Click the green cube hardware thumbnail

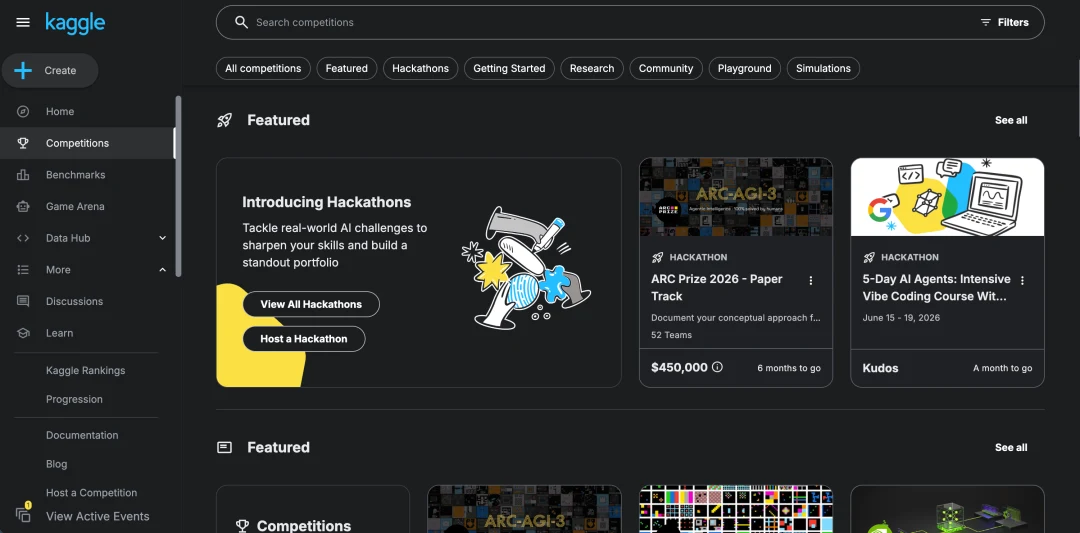click(947, 510)
